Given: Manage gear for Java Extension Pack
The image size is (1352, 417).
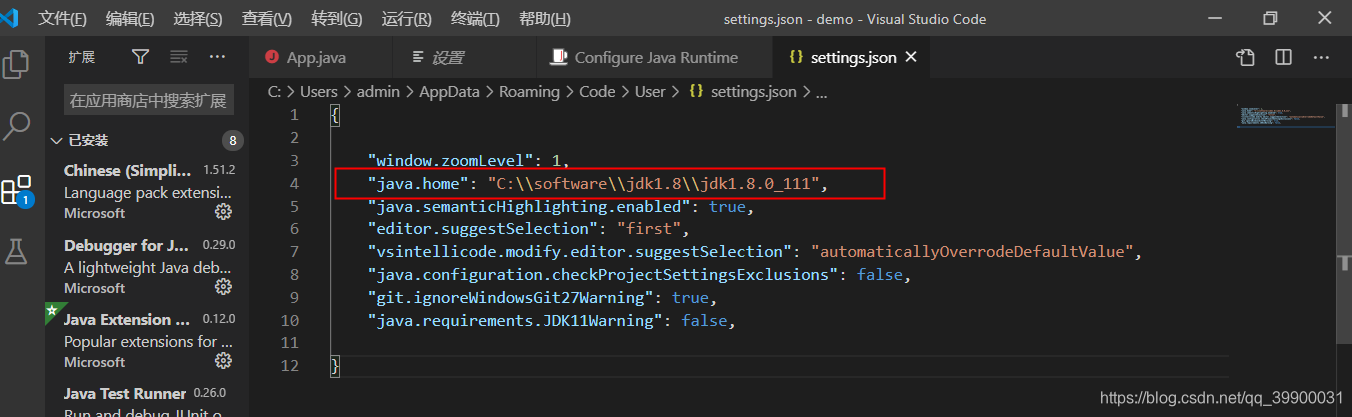Looking at the screenshot, I should point(224,361).
